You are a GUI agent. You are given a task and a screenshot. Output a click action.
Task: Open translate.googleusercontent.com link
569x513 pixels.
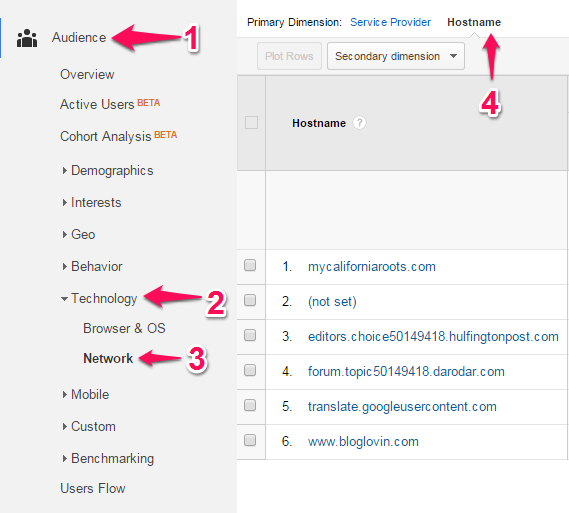[x=402, y=407]
